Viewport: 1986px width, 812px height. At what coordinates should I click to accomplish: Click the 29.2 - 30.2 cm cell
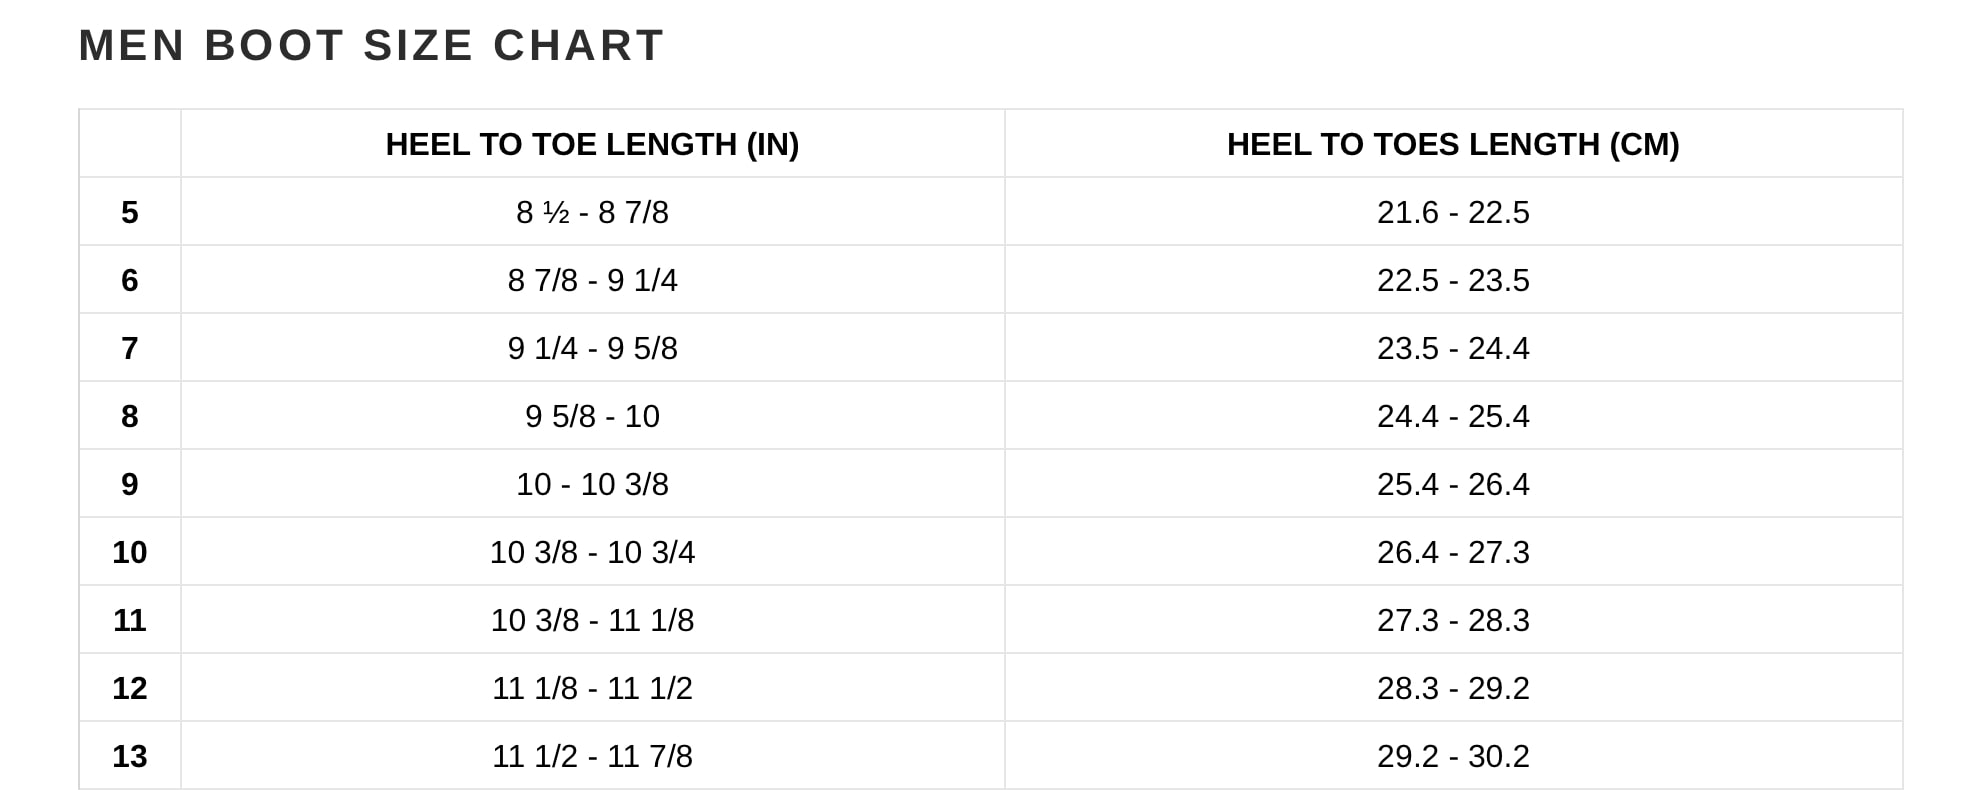pyautogui.click(x=1453, y=756)
